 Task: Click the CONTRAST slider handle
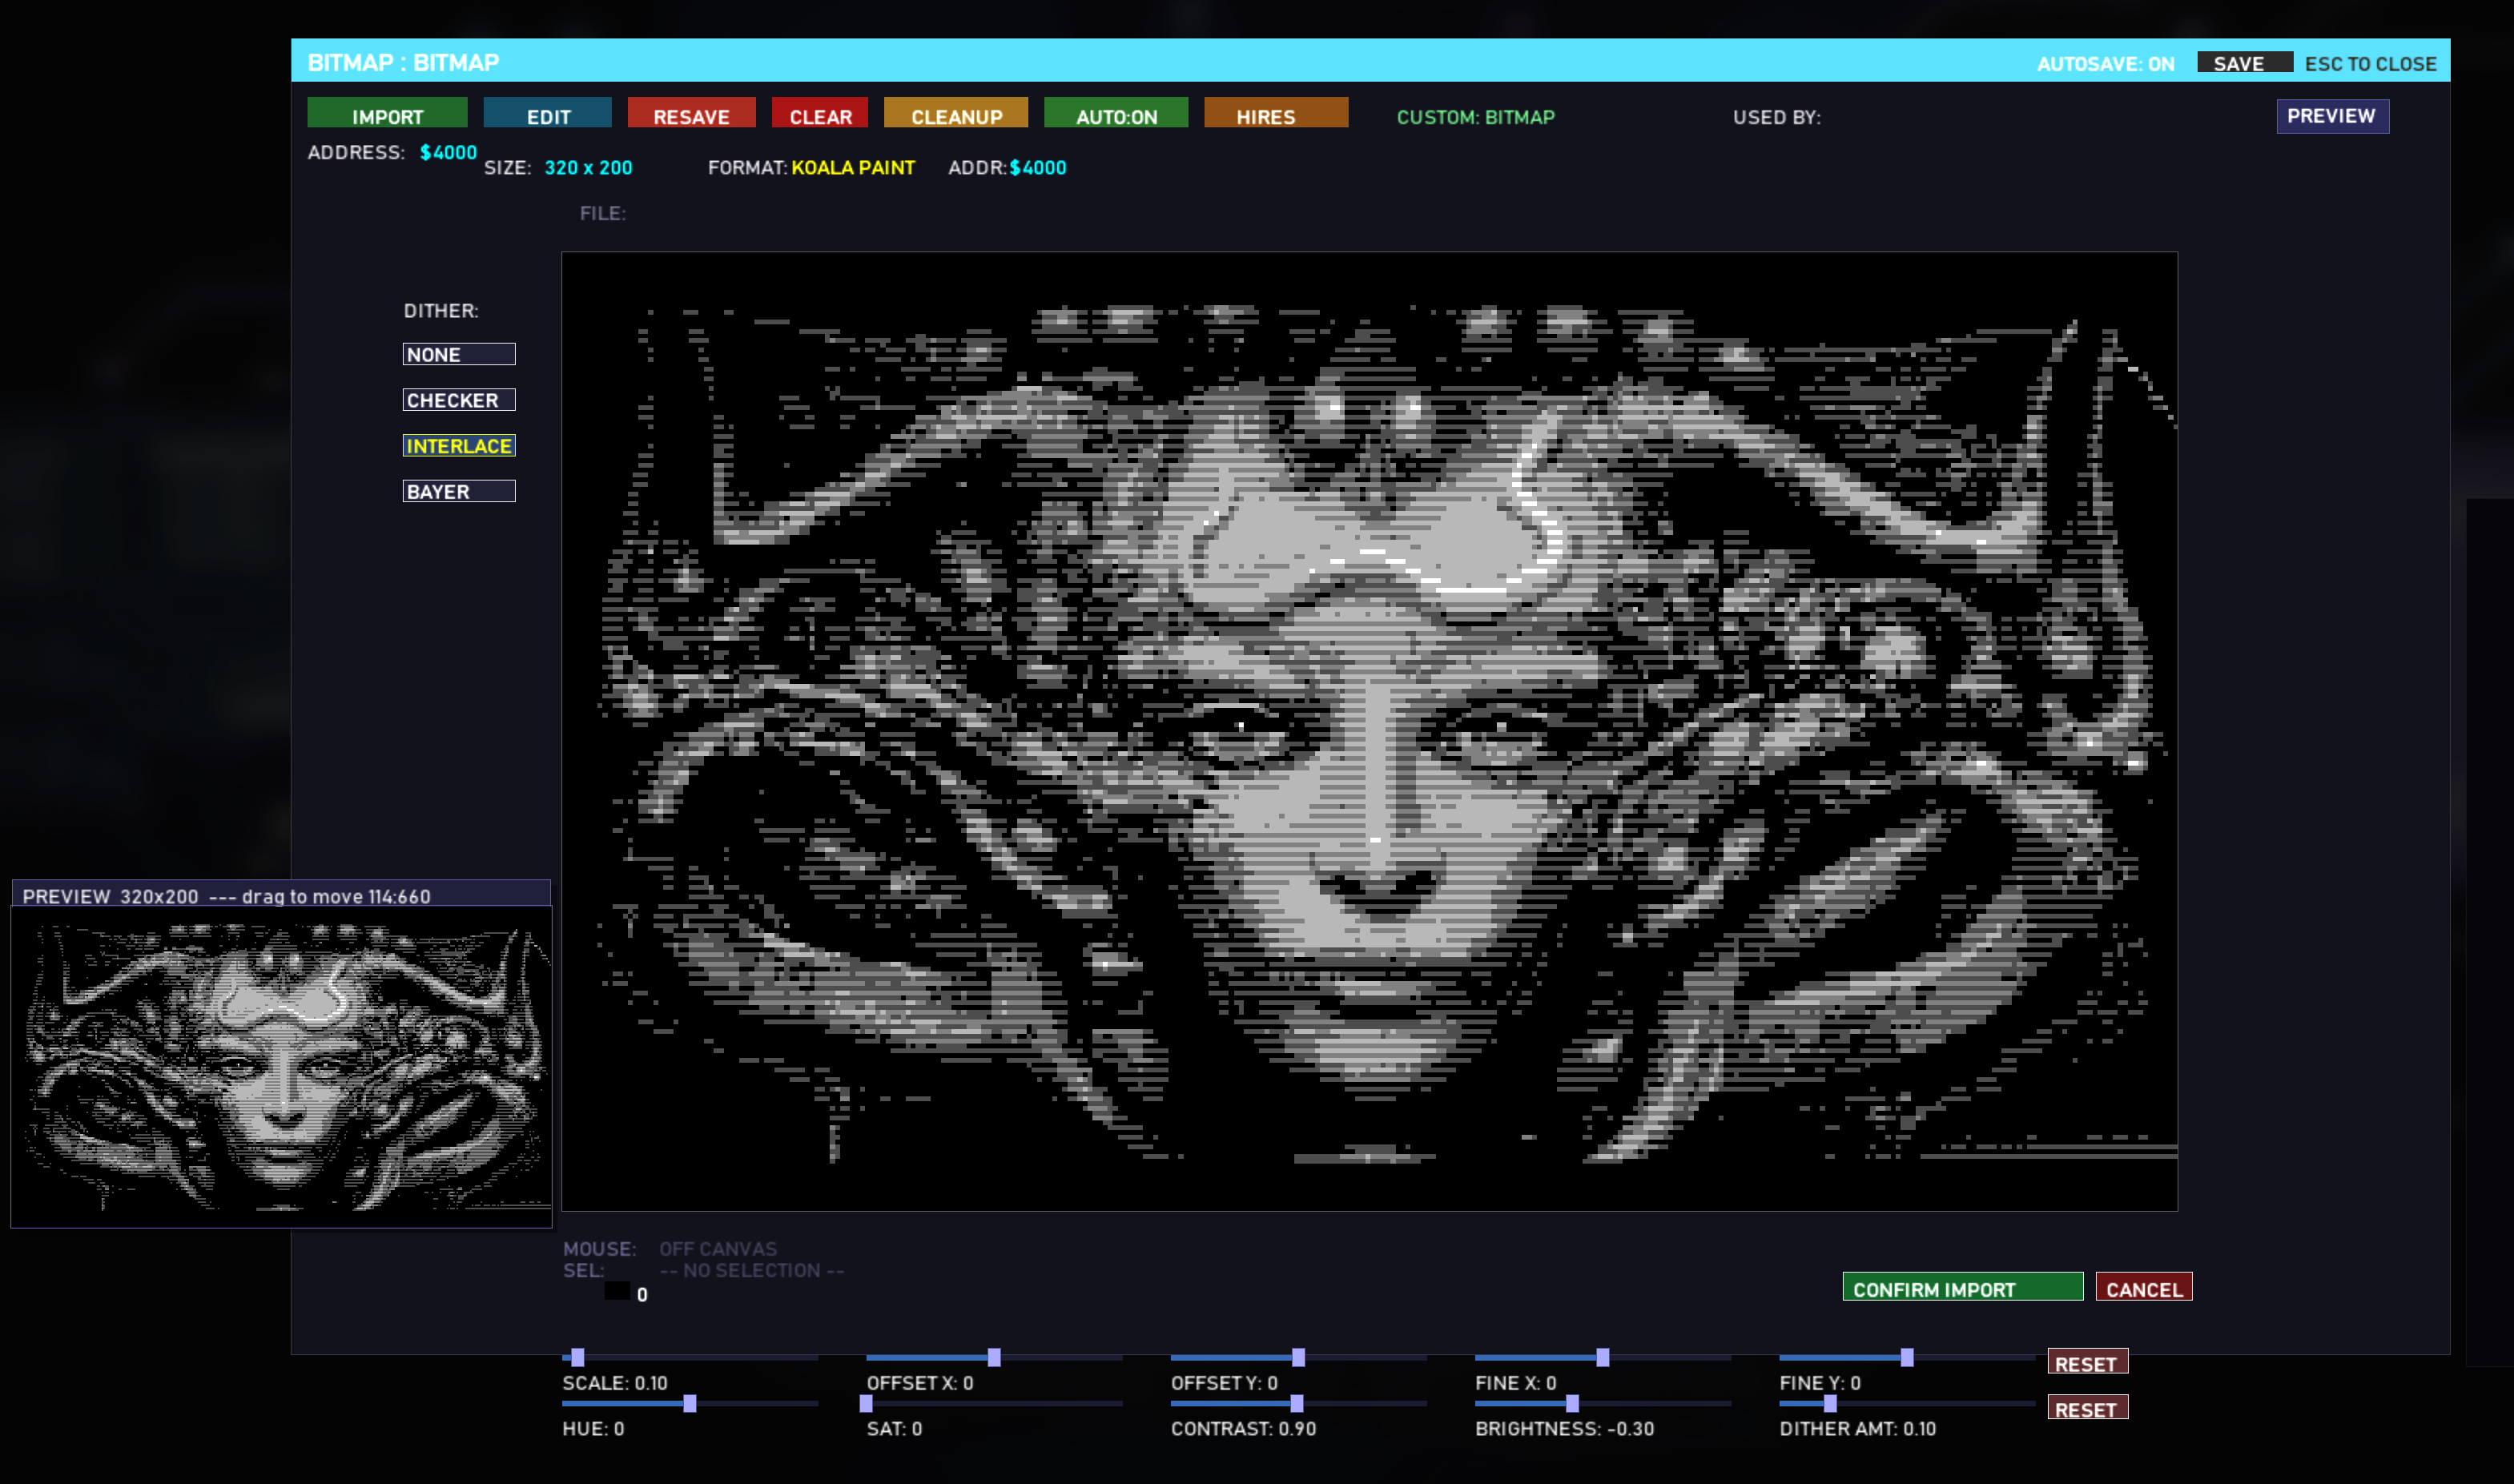point(1297,1404)
